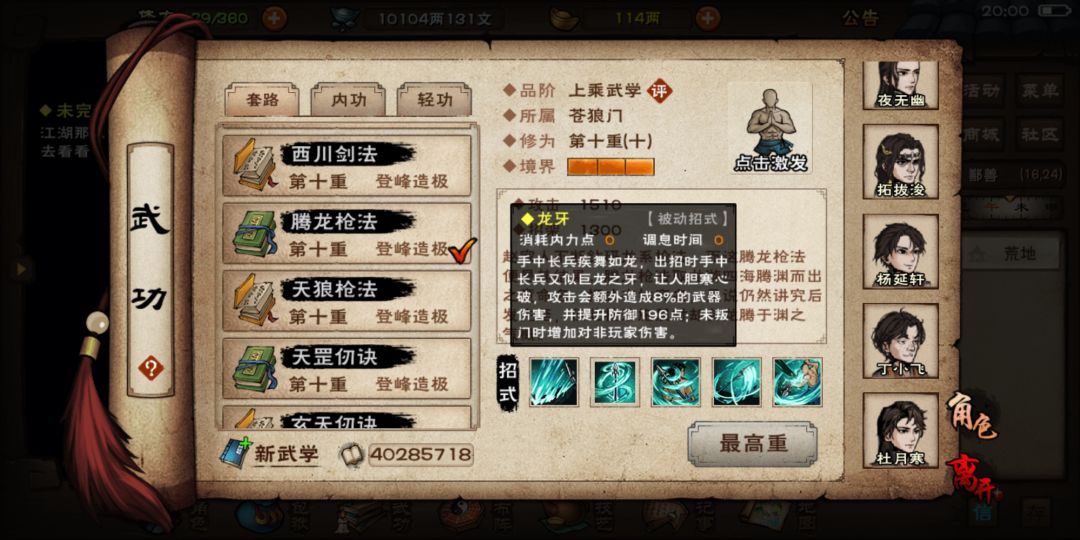The height and width of the screenshot is (540, 1080).
Task: Select 西川剑法 in the martial arts list
Action: [x=346, y=165]
